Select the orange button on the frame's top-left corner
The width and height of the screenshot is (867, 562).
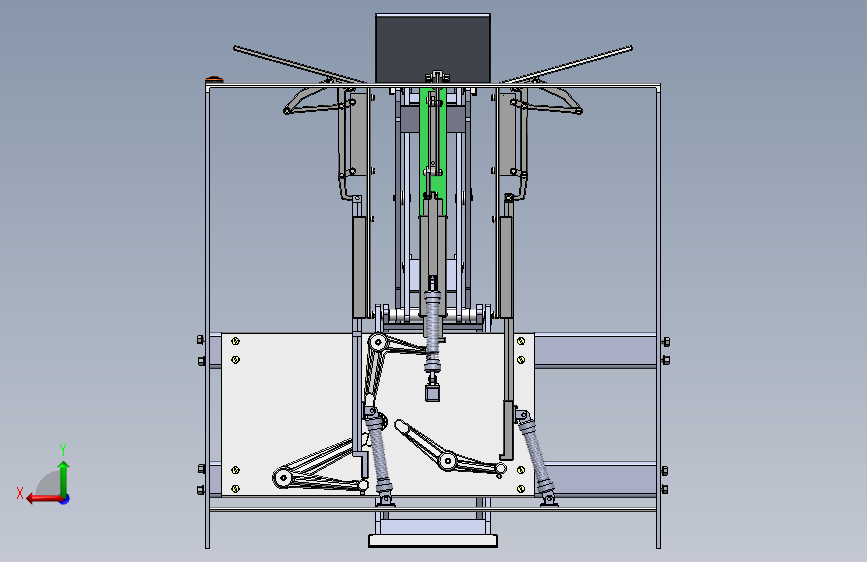214,80
